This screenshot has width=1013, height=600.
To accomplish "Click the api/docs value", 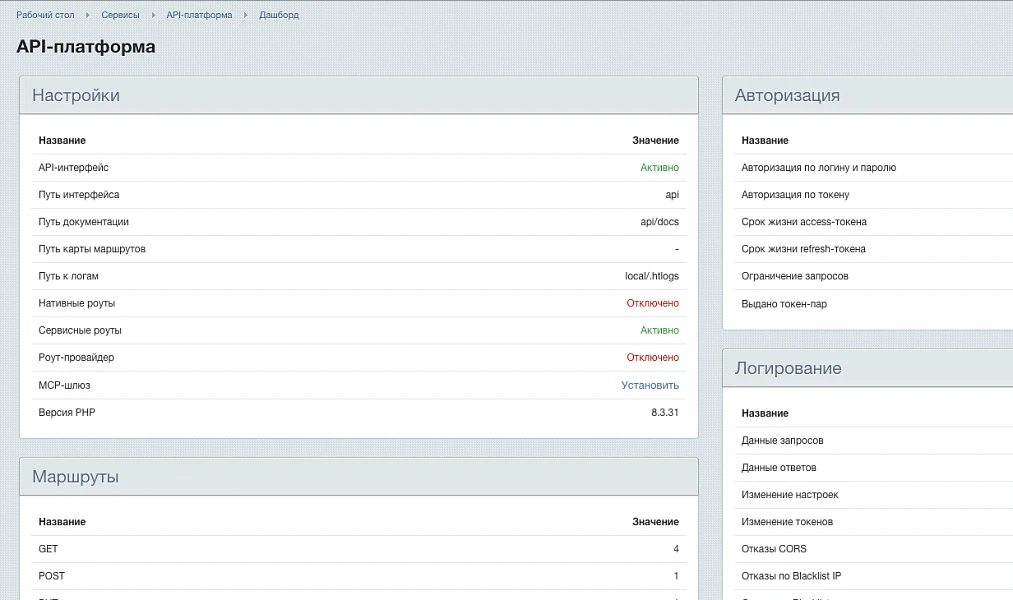I will click(x=660, y=222).
